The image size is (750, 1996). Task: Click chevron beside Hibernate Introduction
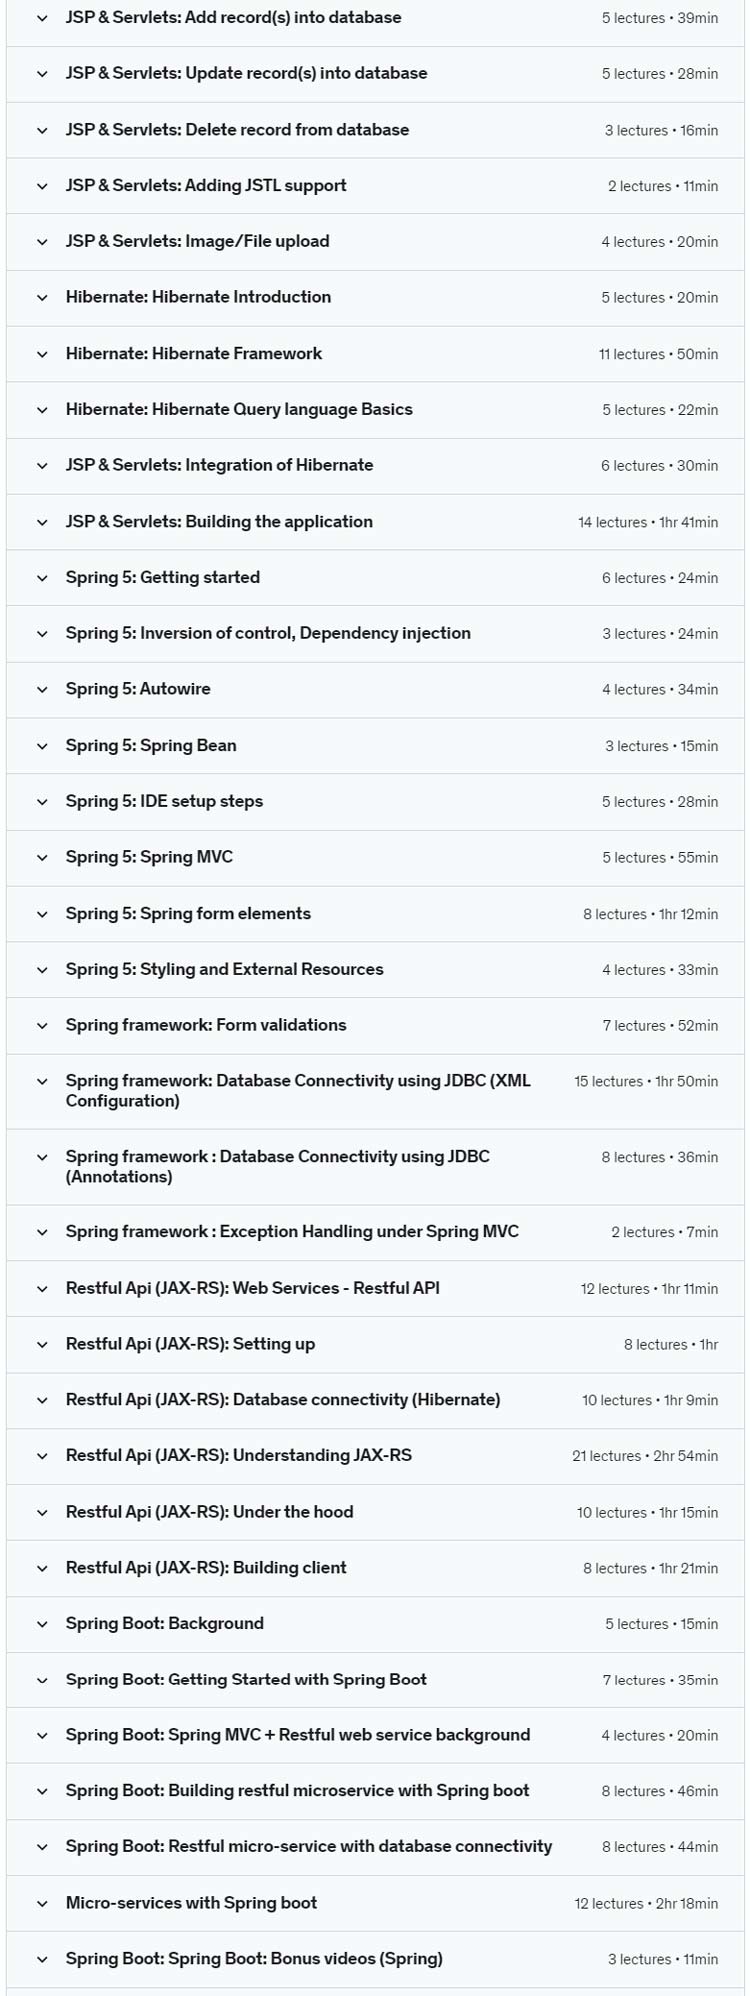click(x=42, y=298)
